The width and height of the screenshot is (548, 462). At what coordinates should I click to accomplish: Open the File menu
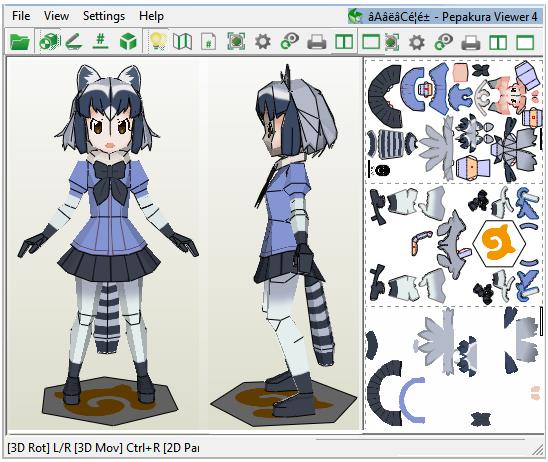click(x=21, y=16)
